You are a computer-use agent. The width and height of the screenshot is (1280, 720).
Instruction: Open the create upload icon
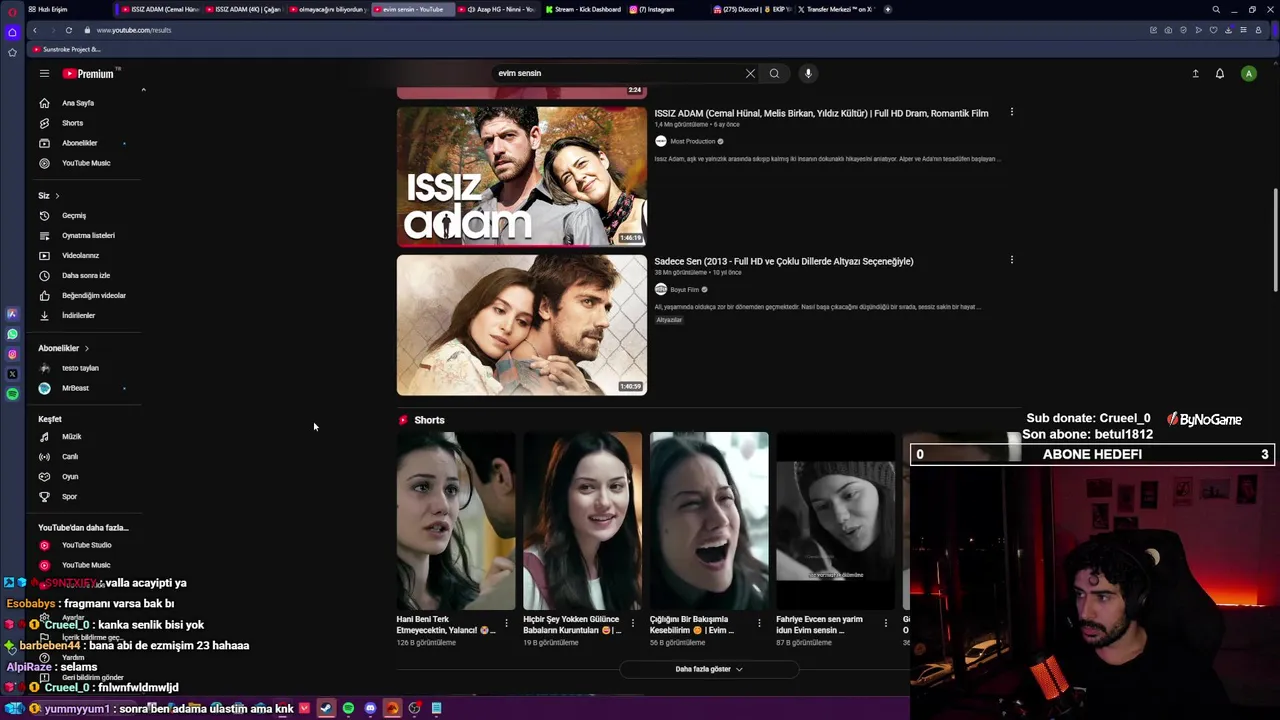[1195, 73]
